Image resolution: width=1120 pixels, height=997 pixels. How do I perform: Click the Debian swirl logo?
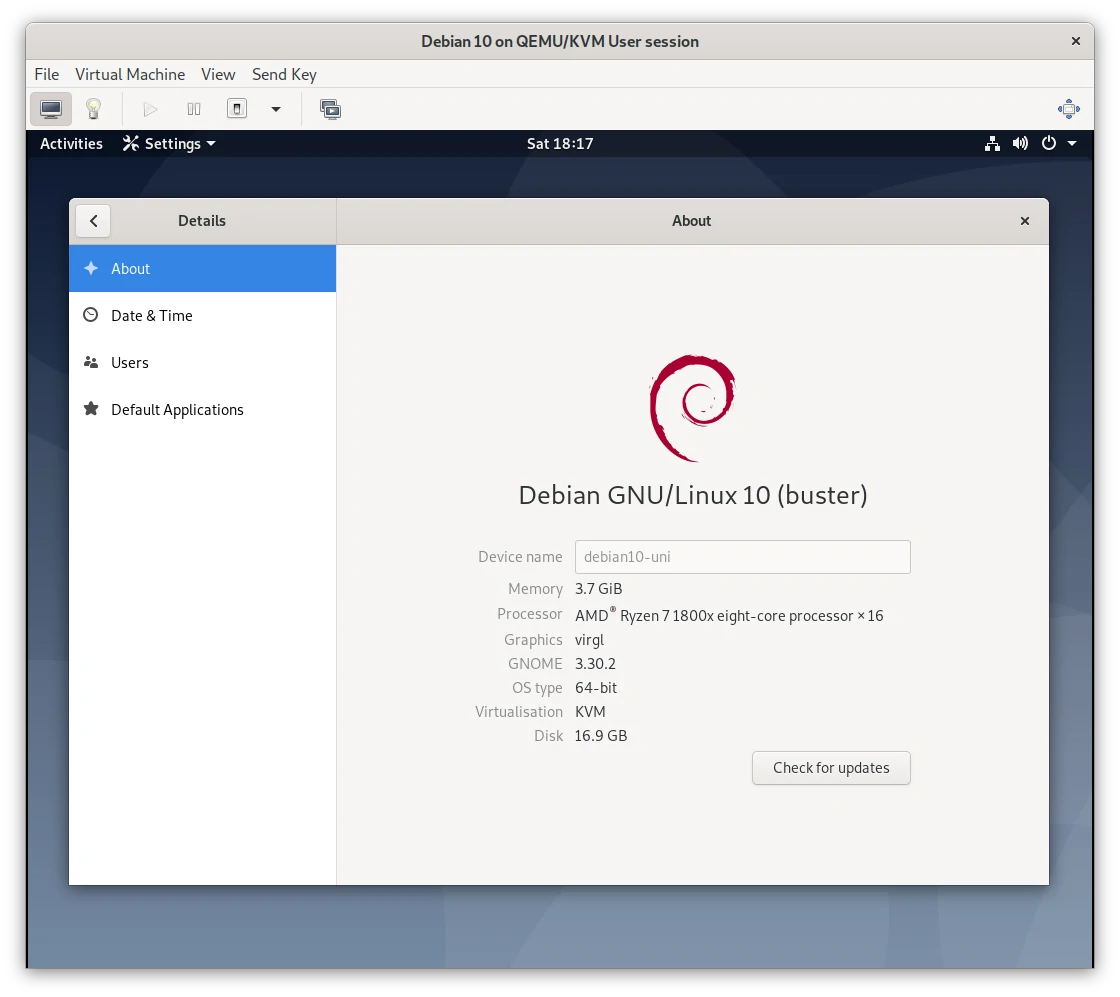(x=692, y=408)
